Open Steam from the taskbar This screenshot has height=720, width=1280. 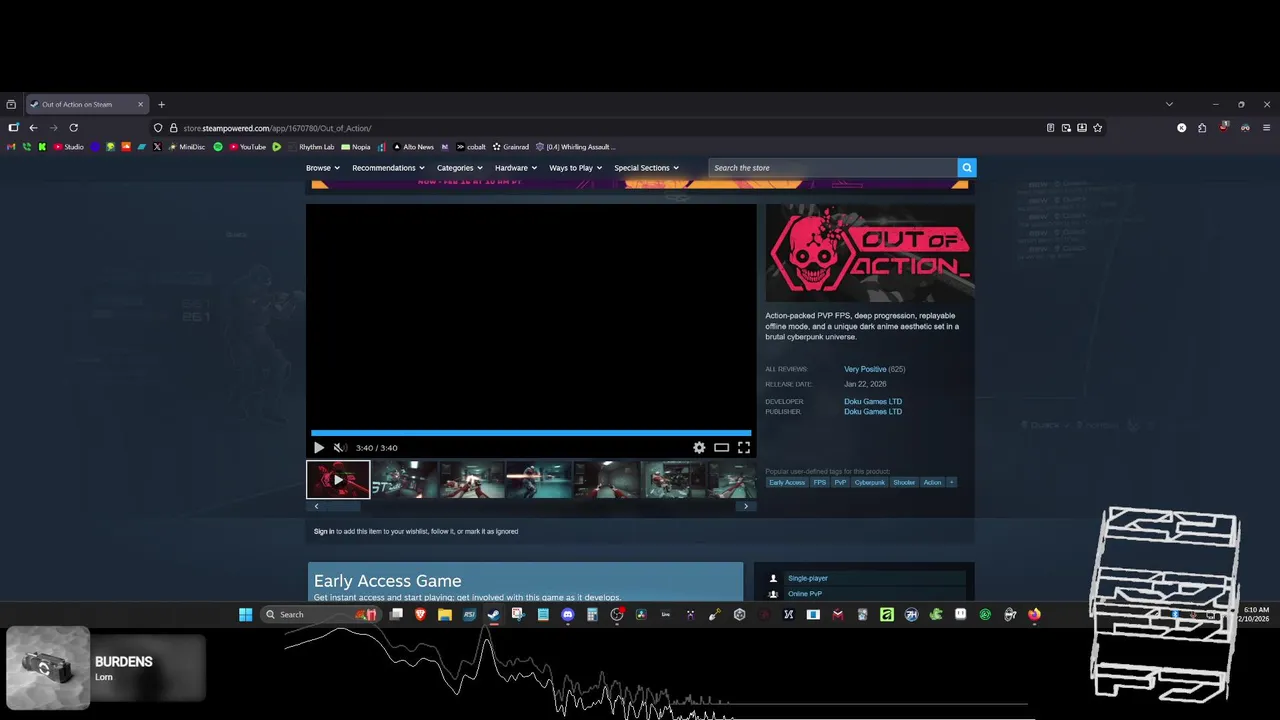(x=493, y=615)
